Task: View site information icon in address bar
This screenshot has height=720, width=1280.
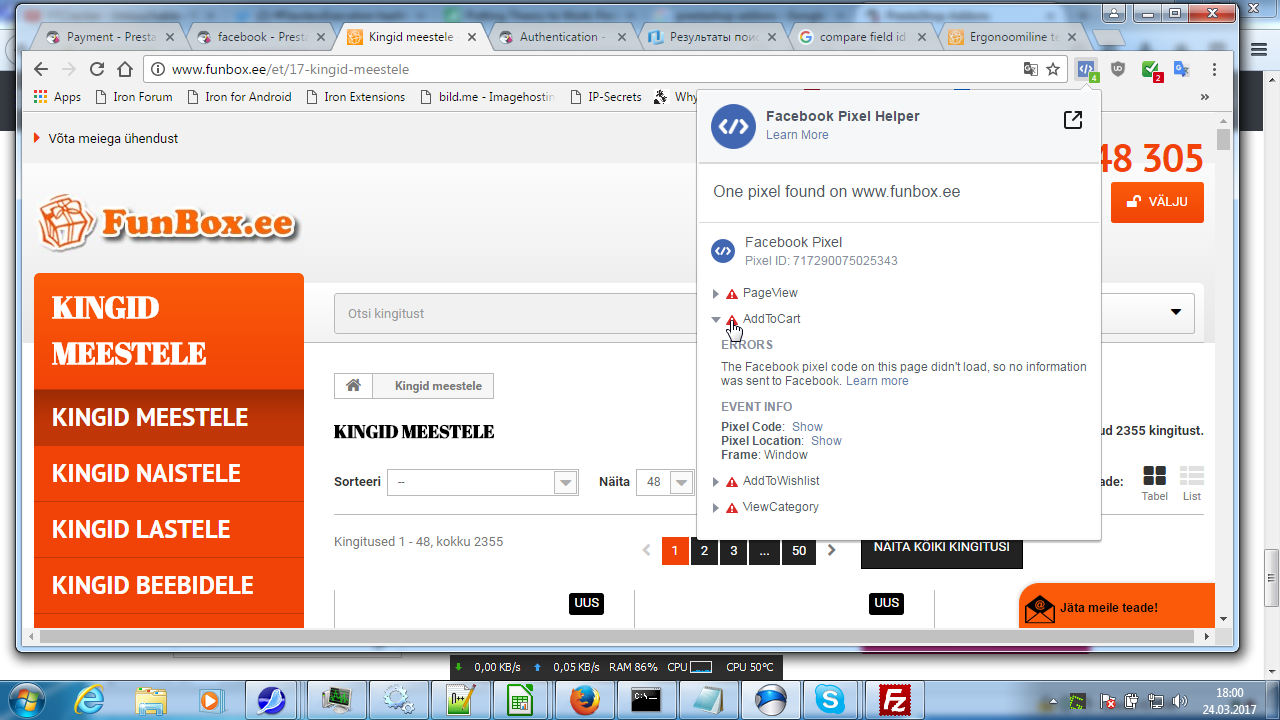Action: [158, 70]
